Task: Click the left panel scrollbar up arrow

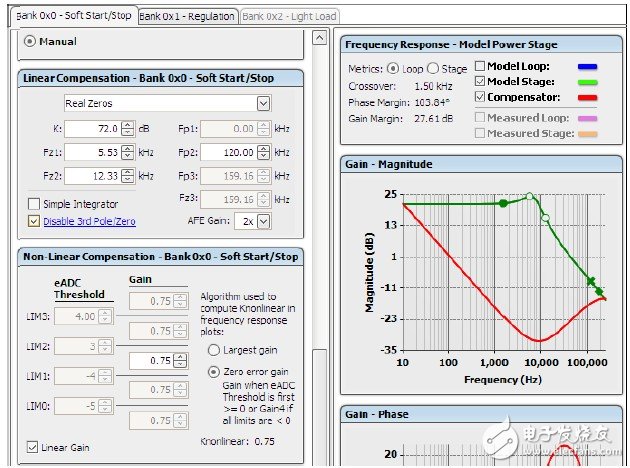Action: click(x=320, y=37)
